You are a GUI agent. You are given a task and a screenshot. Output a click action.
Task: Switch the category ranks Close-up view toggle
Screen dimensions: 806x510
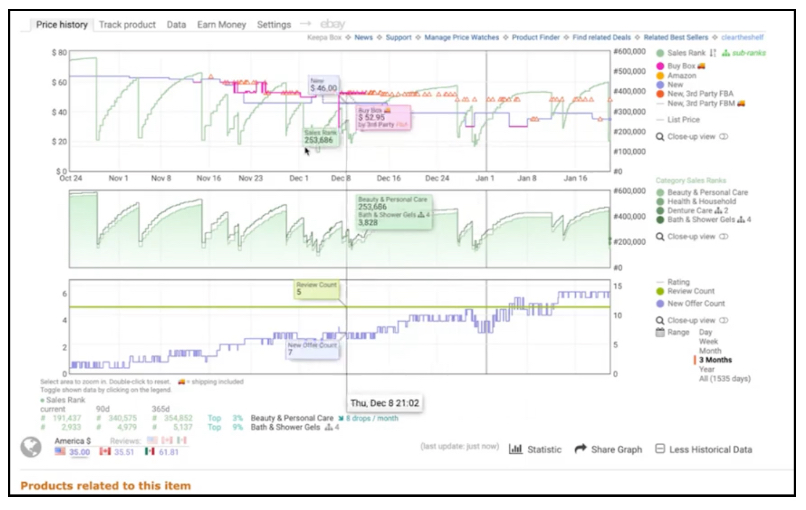coord(724,237)
